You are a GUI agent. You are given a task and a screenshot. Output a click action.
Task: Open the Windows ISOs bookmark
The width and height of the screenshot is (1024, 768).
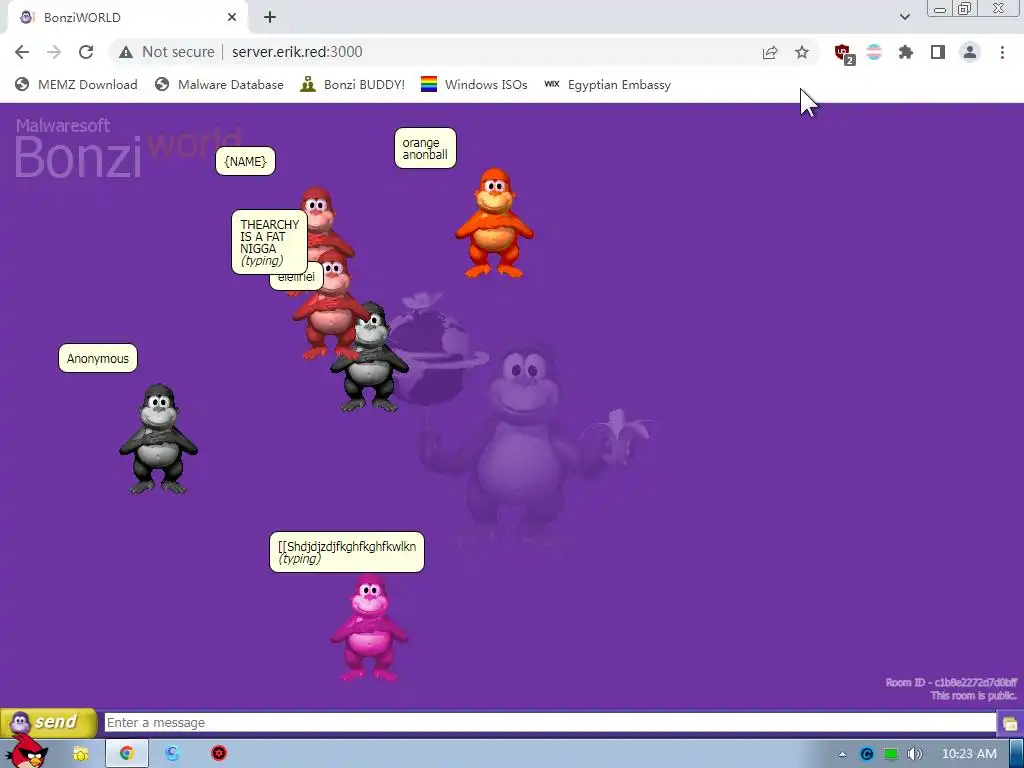click(x=474, y=84)
